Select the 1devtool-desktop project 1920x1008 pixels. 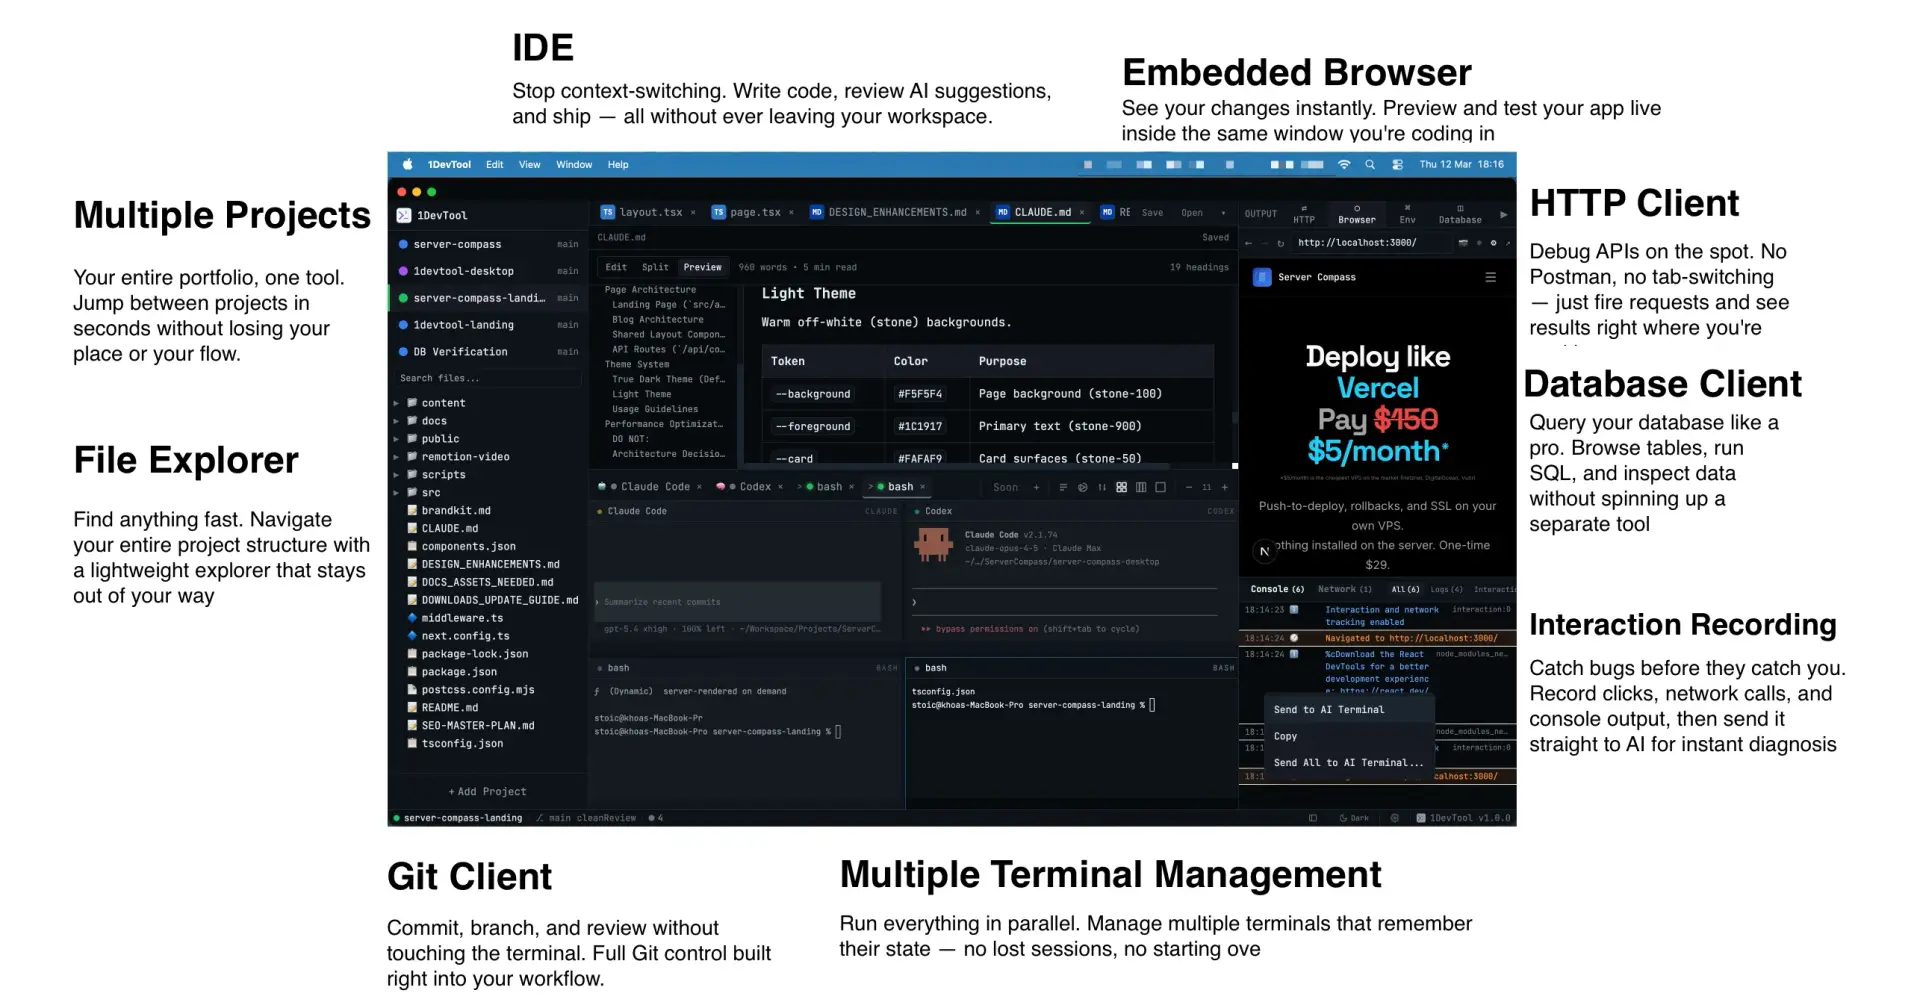488,271
